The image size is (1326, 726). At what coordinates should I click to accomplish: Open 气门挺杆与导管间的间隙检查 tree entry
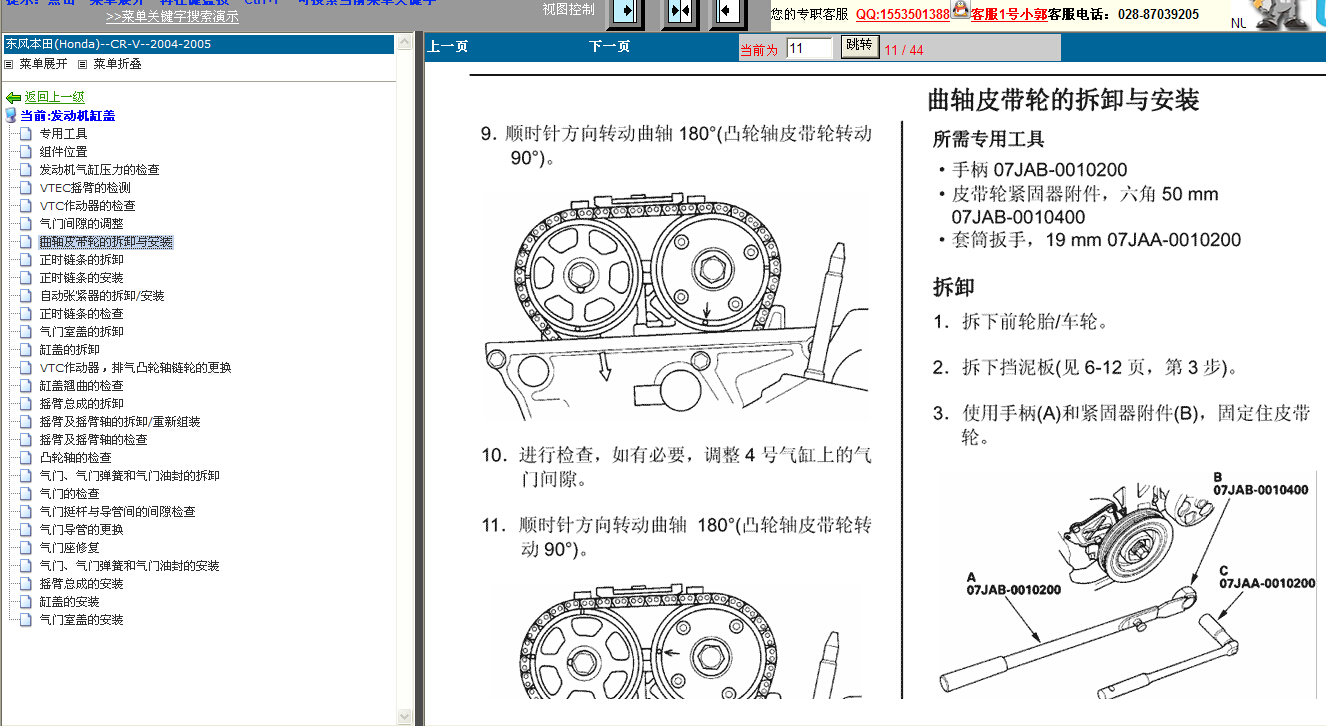coord(117,512)
